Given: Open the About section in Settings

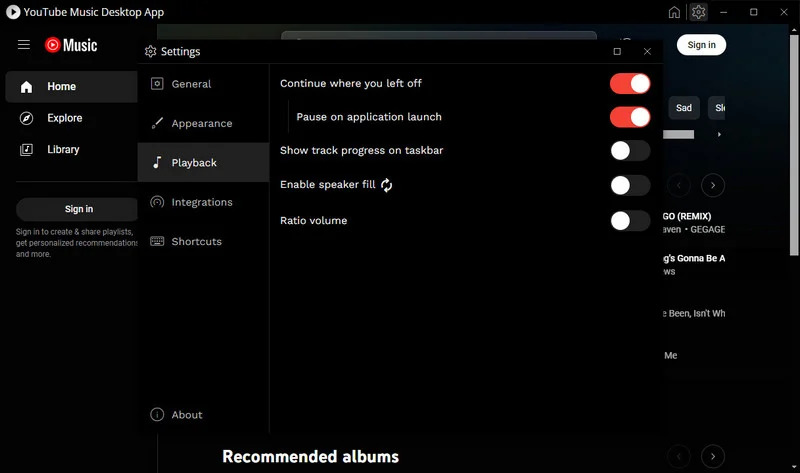Looking at the screenshot, I should click(186, 415).
